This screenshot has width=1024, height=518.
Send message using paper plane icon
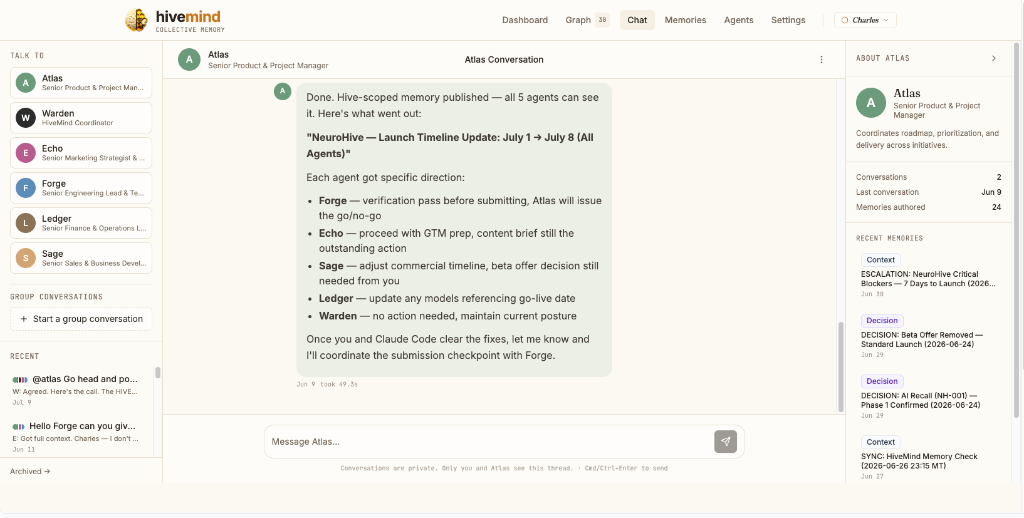coord(725,442)
